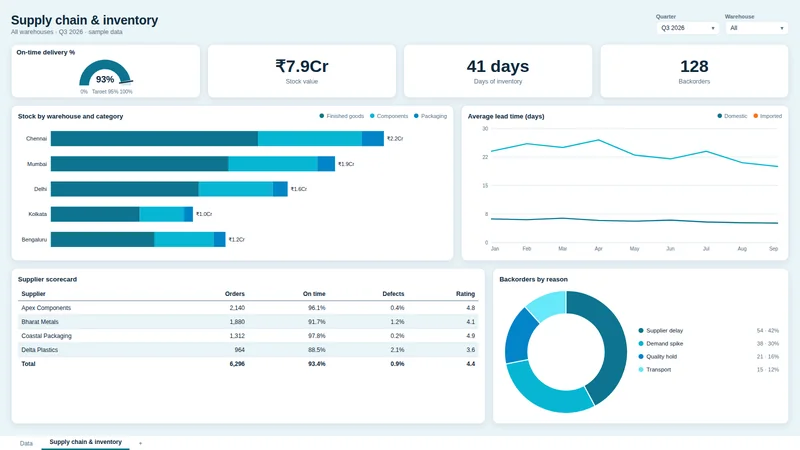
Task: Select the Coastal Packaging supplier row name
Action: tap(46, 336)
